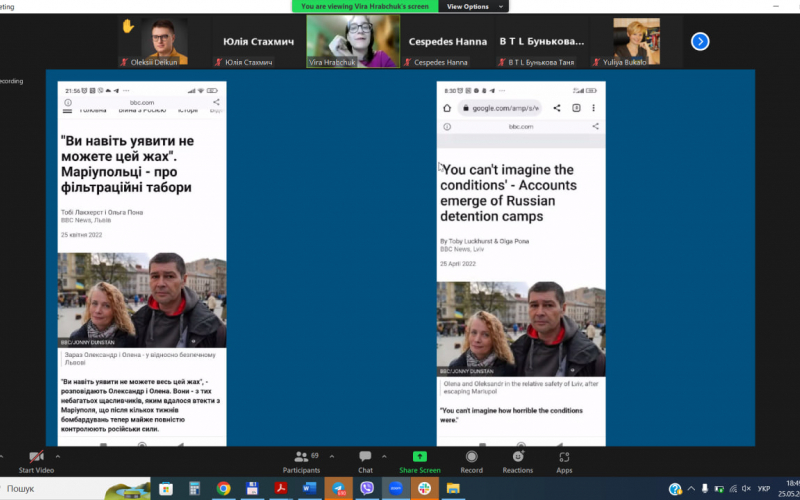The image size is (800, 500).
Task: Expand the caret next to Participants
Action: click(x=332, y=457)
